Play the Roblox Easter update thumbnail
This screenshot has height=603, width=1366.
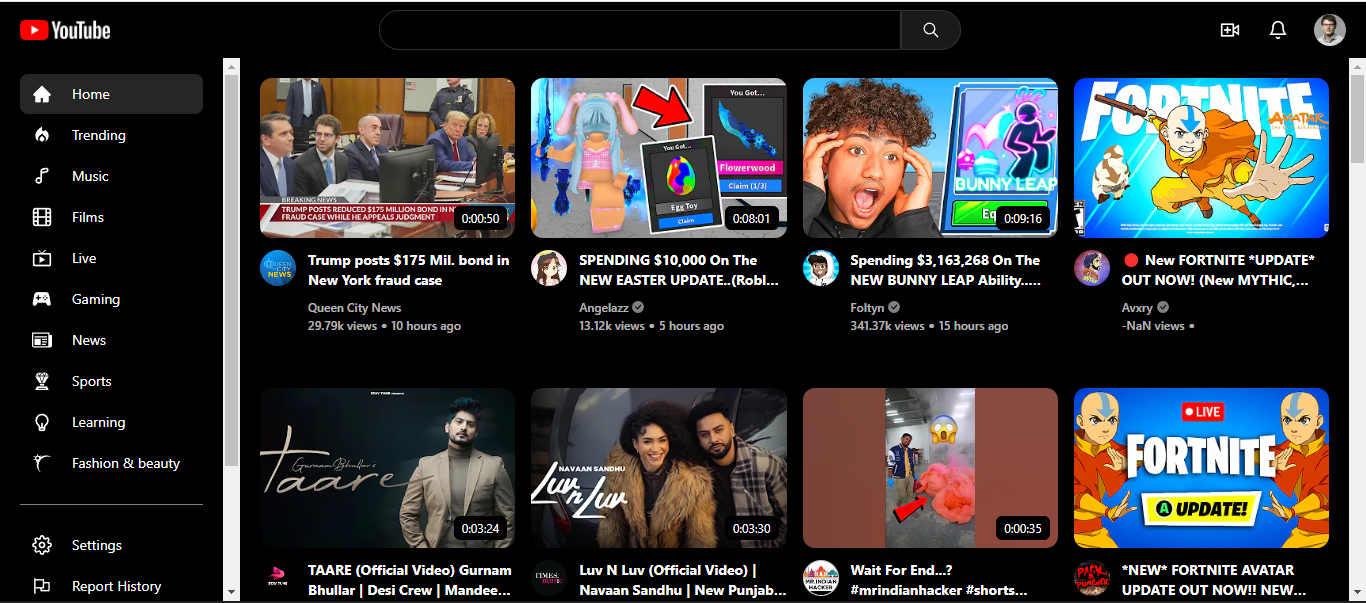pyautogui.click(x=659, y=158)
